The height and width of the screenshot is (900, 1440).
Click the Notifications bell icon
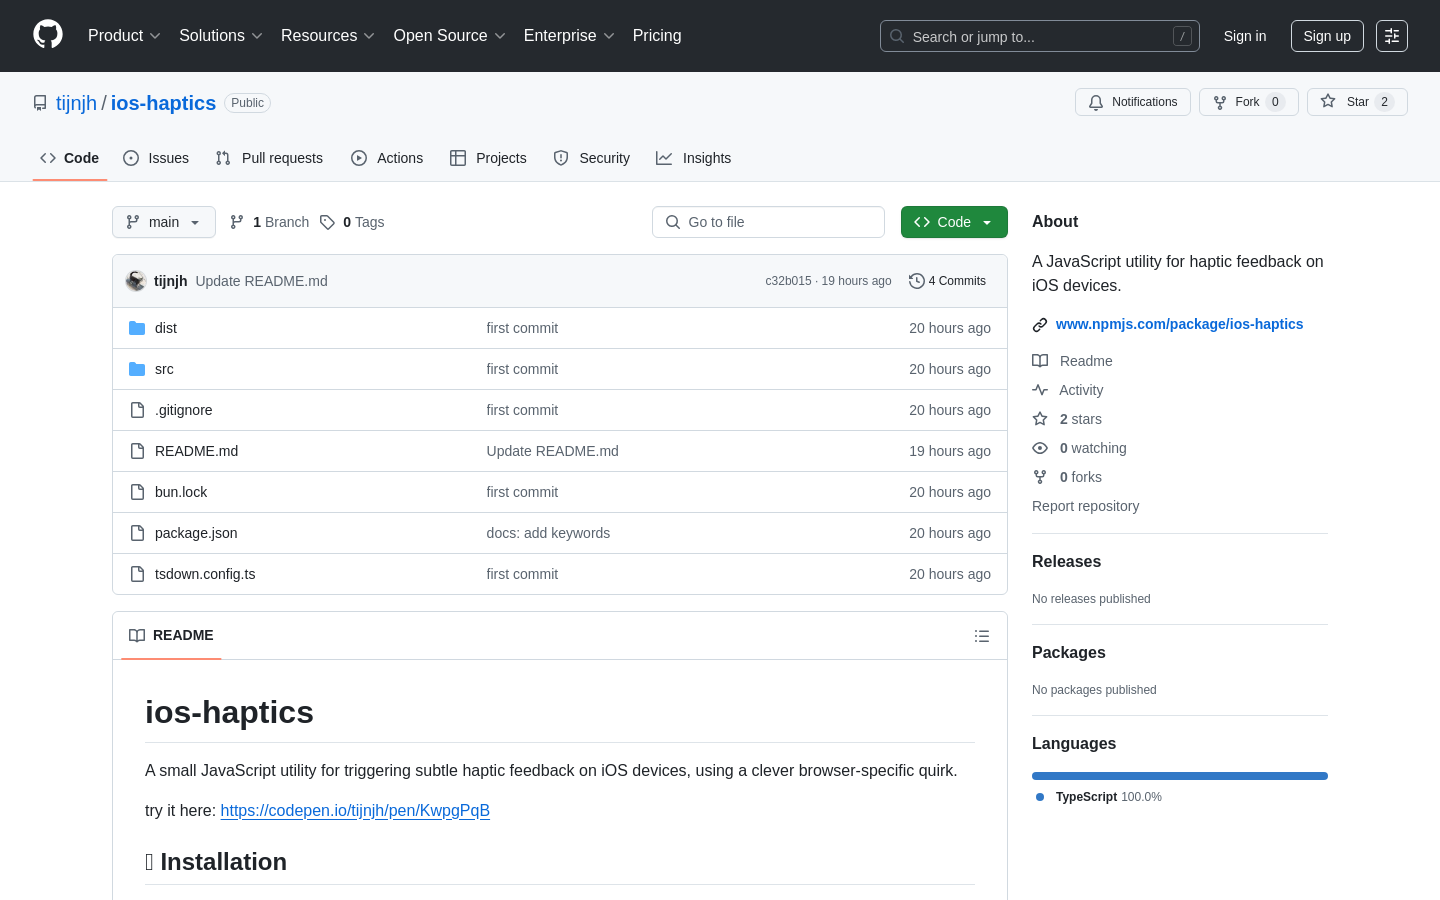1096,102
